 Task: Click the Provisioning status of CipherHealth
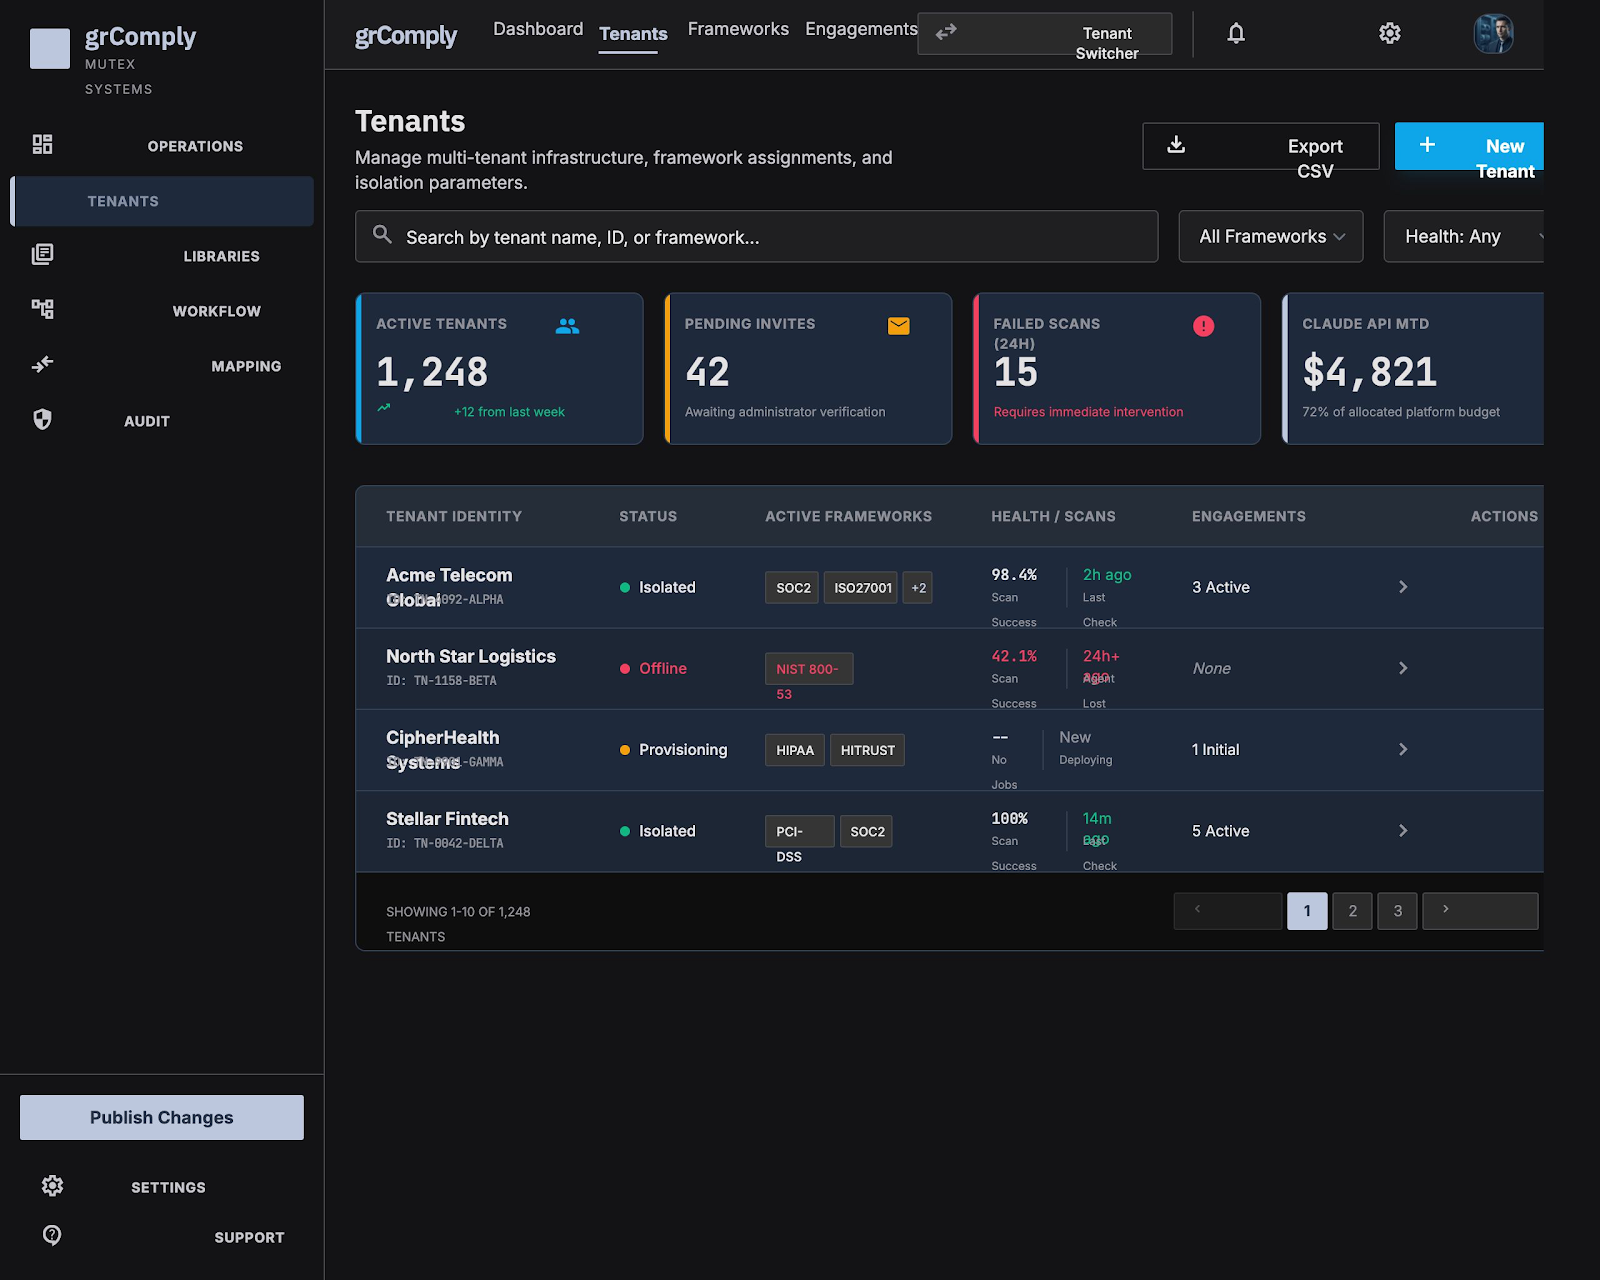pos(673,750)
